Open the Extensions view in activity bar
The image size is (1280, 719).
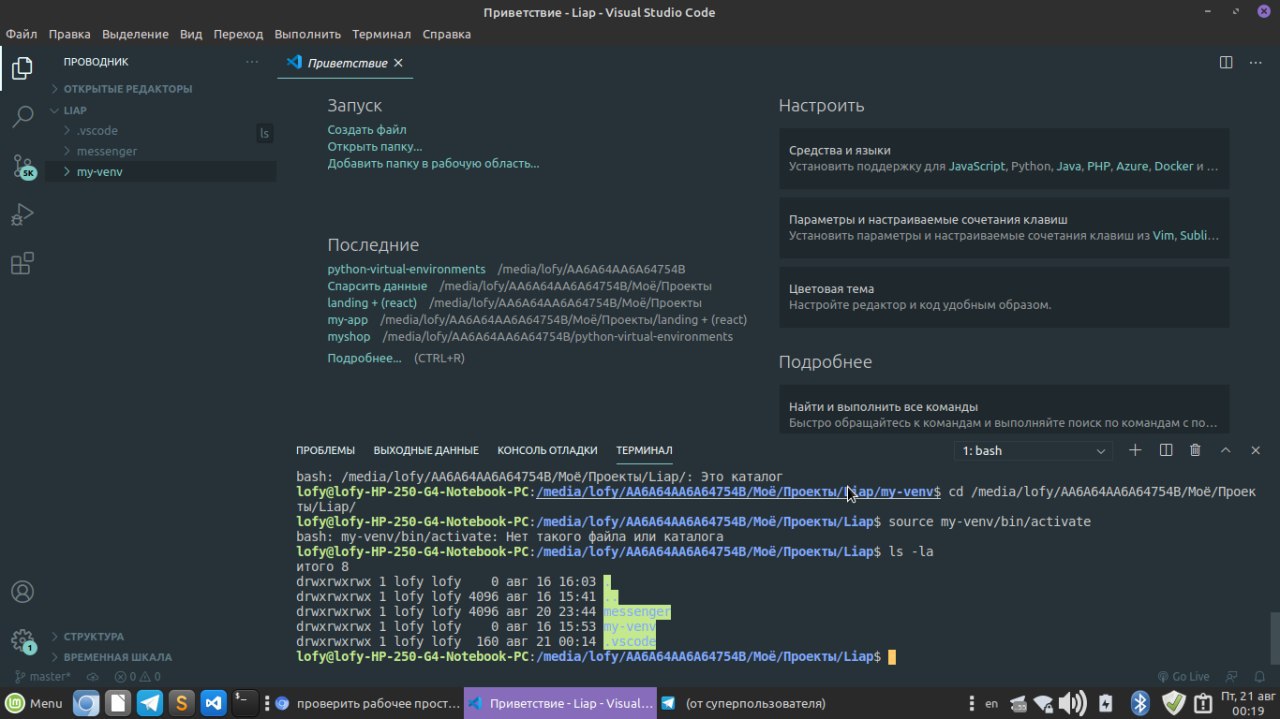[x=22, y=263]
